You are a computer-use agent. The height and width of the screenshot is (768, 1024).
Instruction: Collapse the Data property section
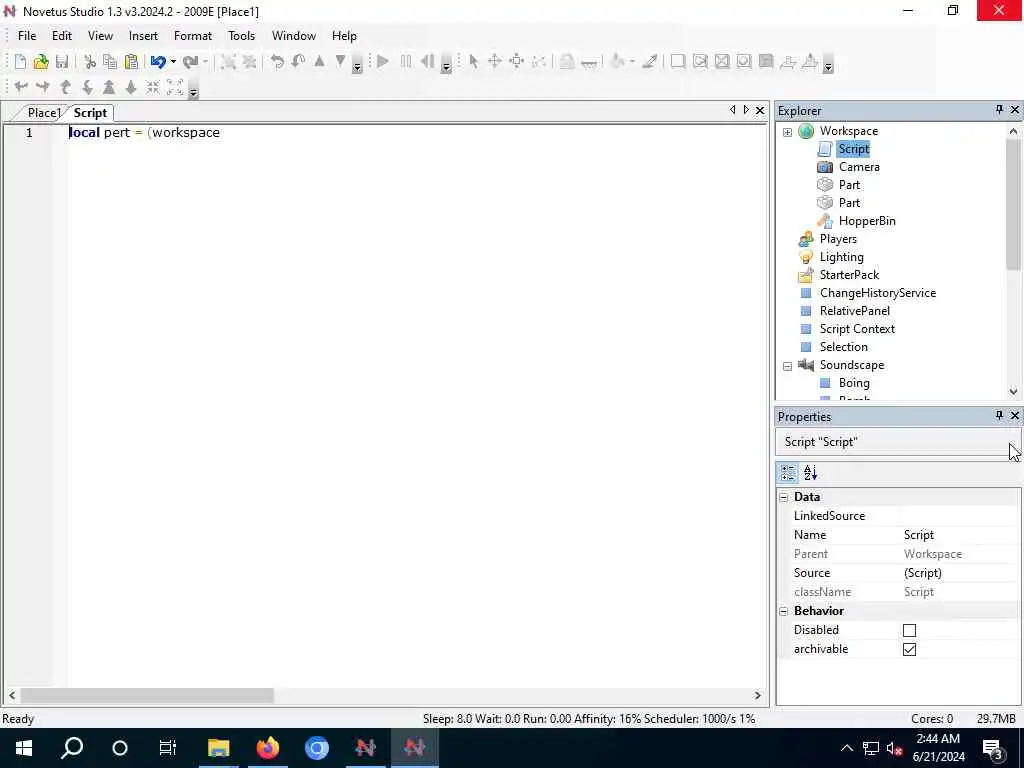pyautogui.click(x=784, y=498)
